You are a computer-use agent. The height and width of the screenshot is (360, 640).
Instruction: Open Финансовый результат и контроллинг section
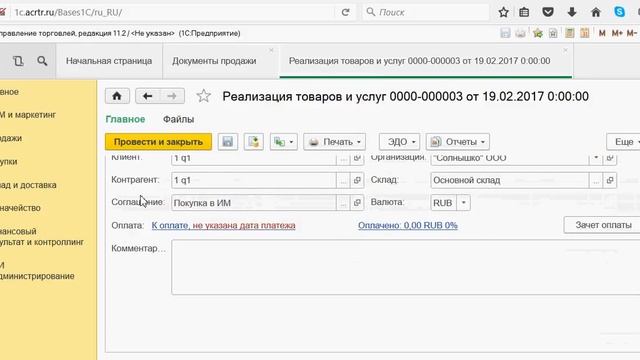(x=42, y=237)
